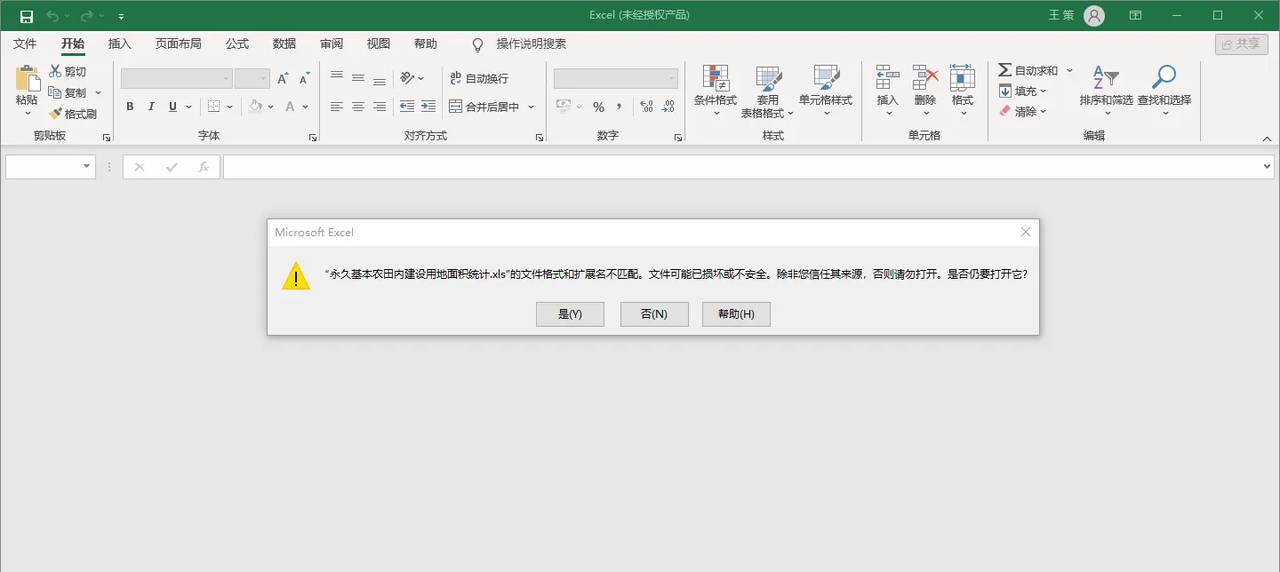Switch to the Page Layout (页面布局) tab
The height and width of the screenshot is (572, 1280).
(178, 44)
